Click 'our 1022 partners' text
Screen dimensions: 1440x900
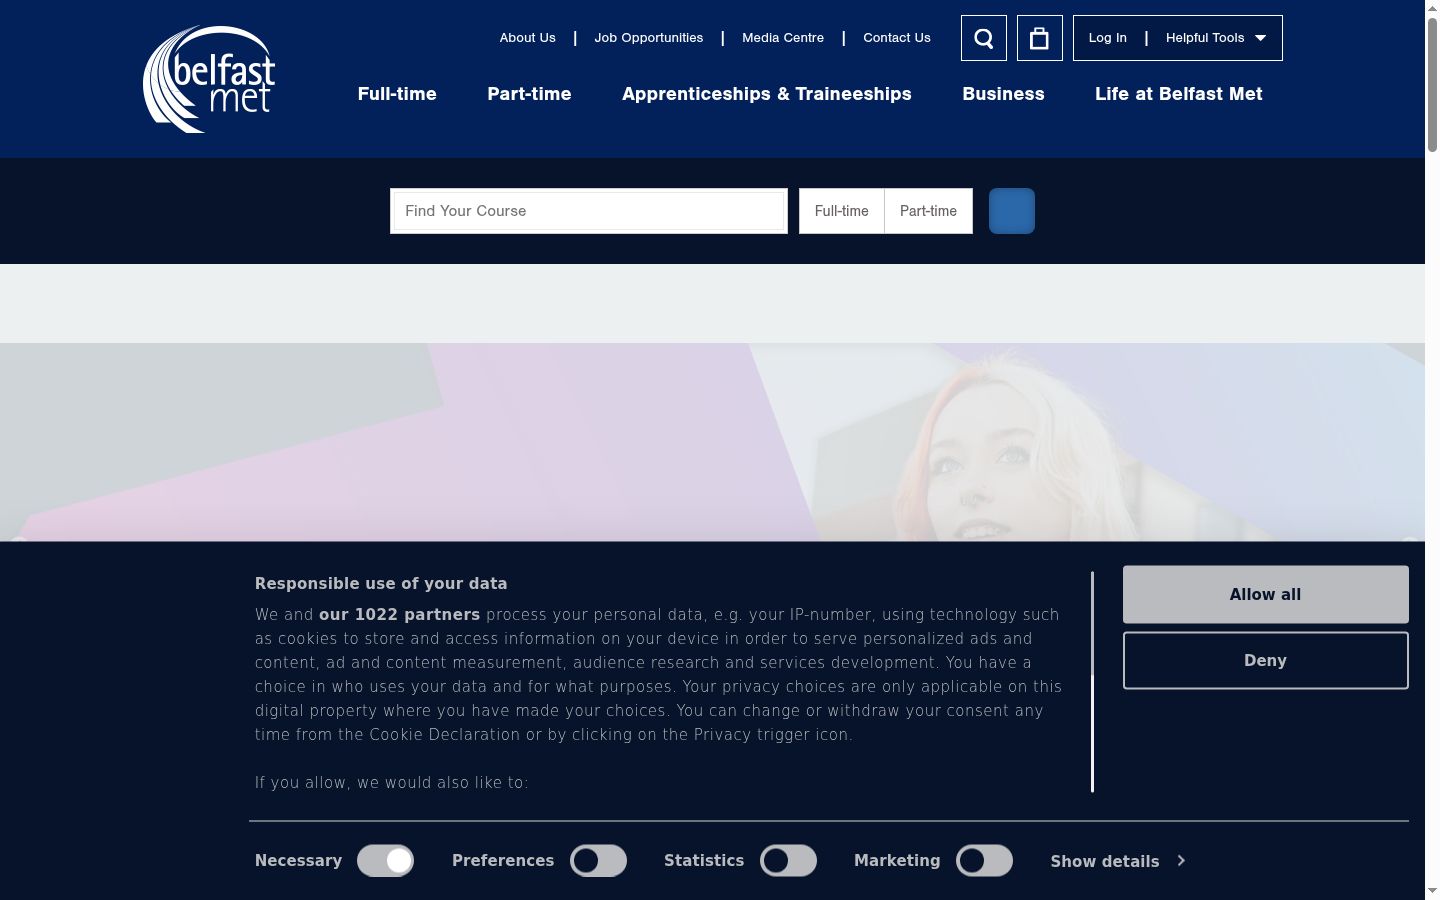[399, 615]
